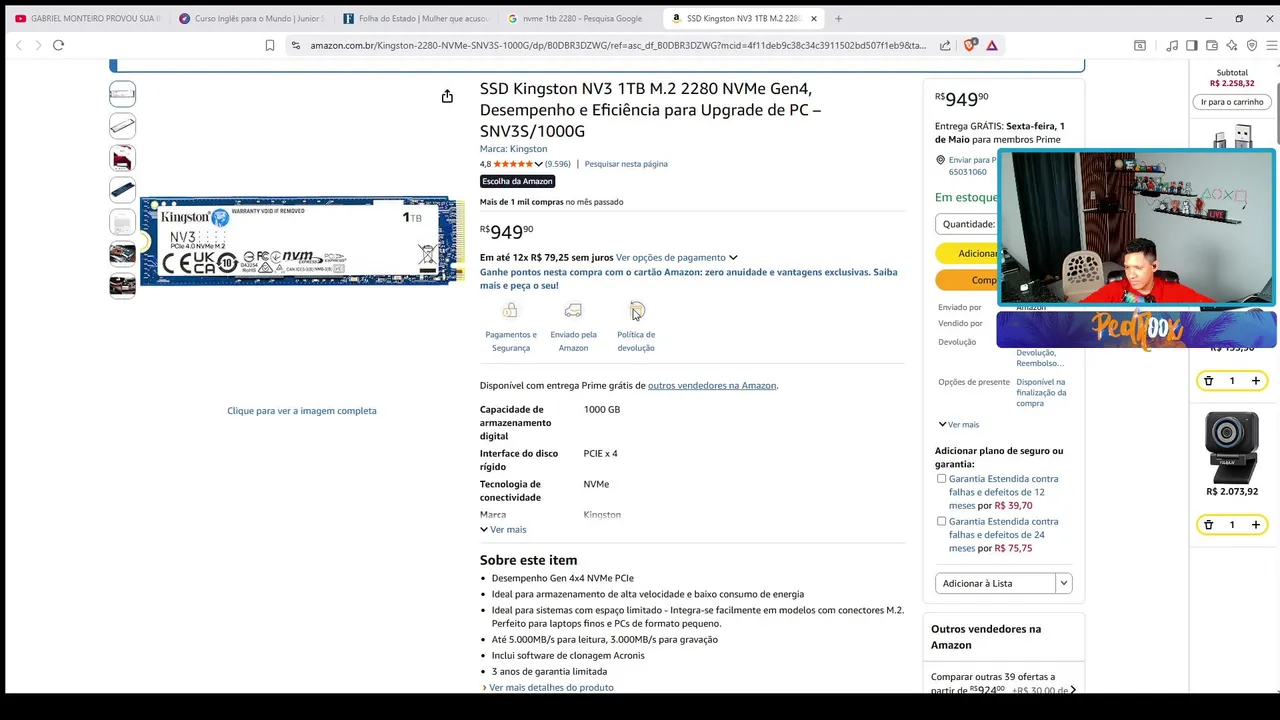This screenshot has height=720, width=1280.
Task: Select the fifth white spec-sheet thumbnail
Action: point(122,222)
